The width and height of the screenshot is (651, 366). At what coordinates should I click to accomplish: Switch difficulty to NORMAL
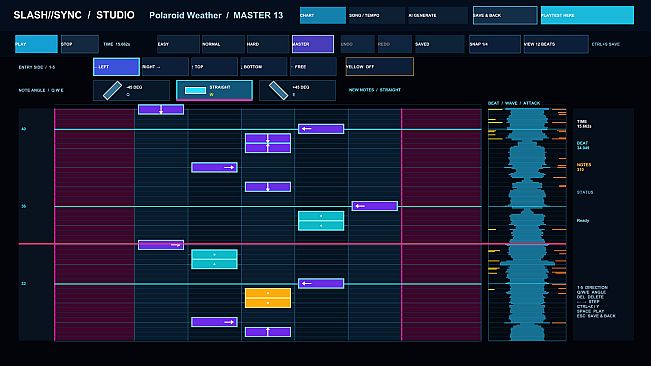[x=223, y=44]
